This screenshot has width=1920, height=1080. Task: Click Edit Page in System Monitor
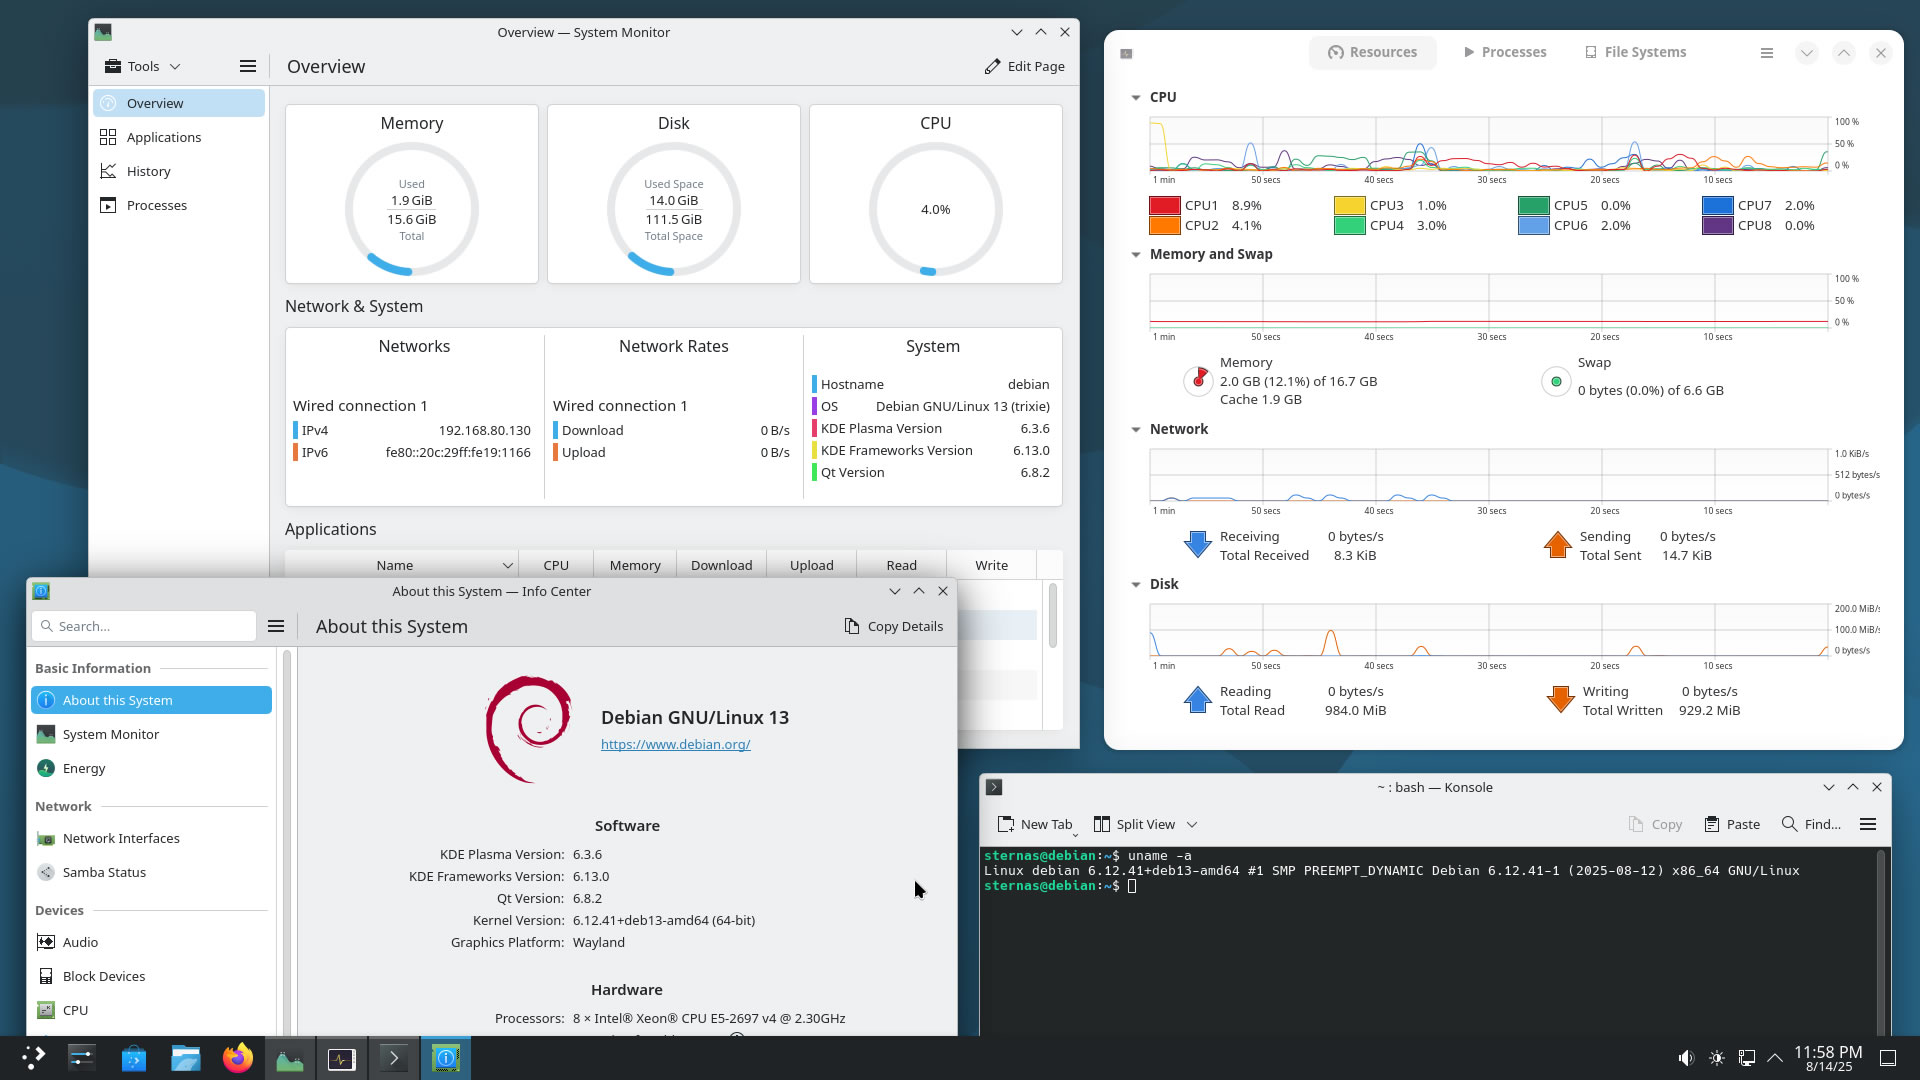(1025, 66)
